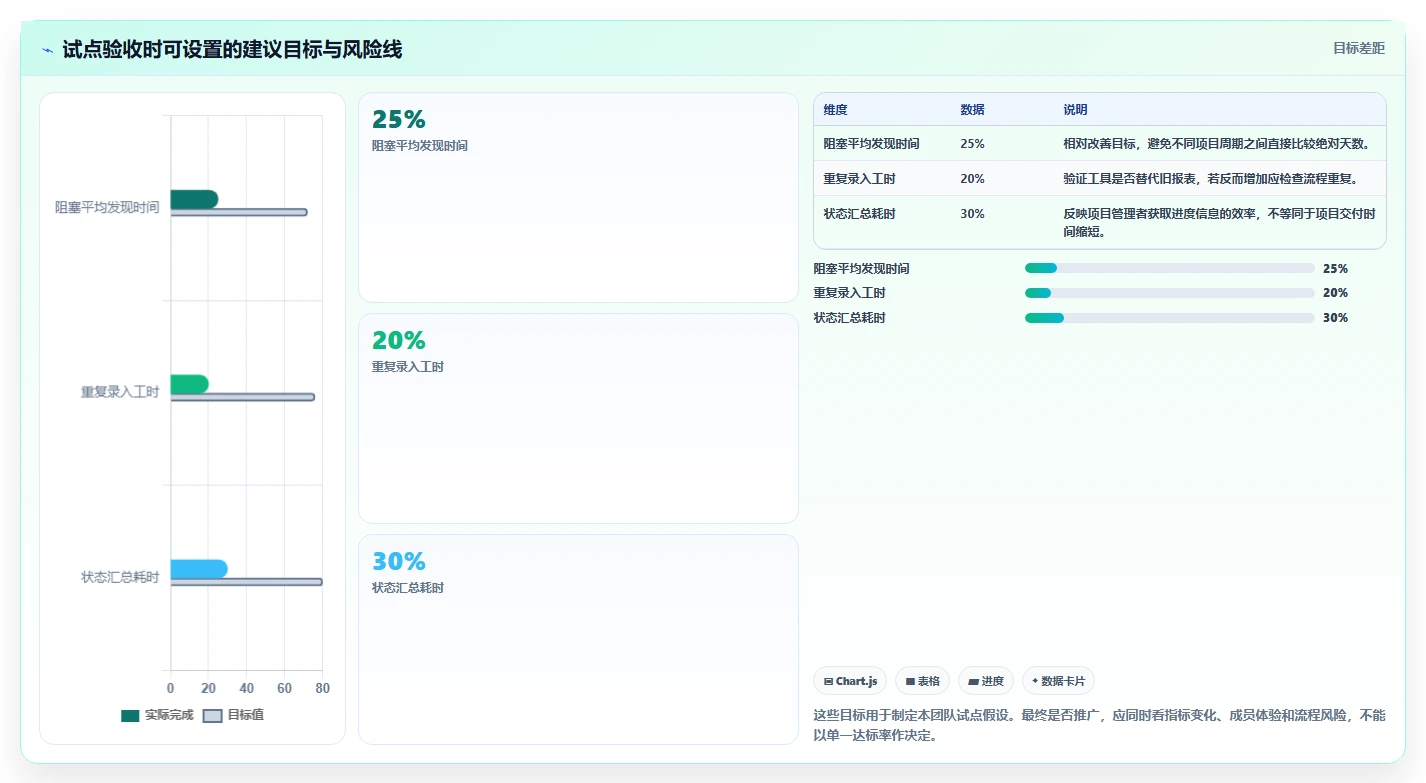Click 状态汇总耗时 progress bar
Image resolution: width=1426 pixels, height=783 pixels.
pos(1170,318)
